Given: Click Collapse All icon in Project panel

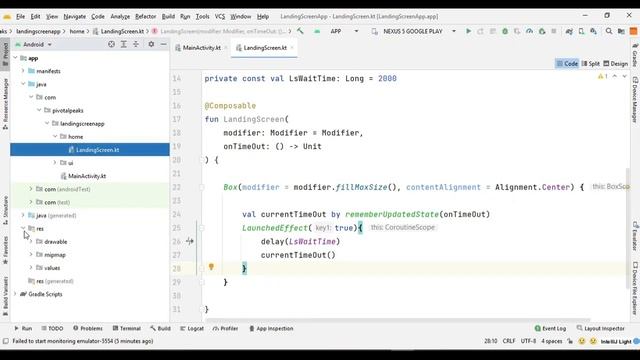Looking at the screenshot, I should pyautogui.click(x=136, y=44).
